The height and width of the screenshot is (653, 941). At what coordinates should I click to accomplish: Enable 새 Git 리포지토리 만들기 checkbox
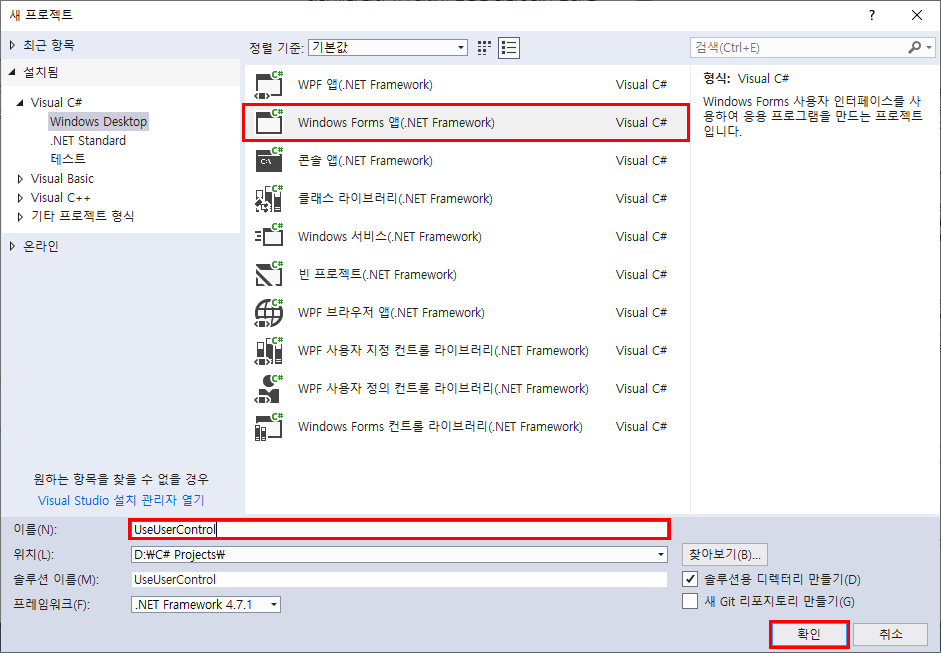[690, 601]
